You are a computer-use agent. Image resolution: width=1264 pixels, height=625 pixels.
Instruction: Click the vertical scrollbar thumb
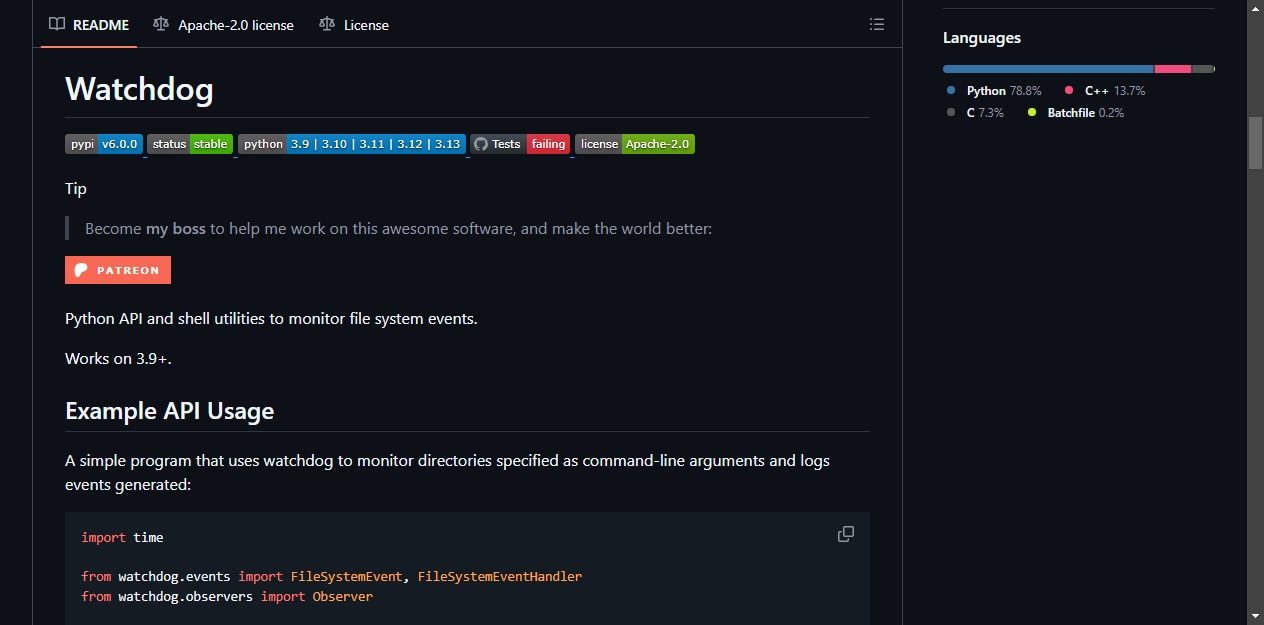click(x=1255, y=143)
